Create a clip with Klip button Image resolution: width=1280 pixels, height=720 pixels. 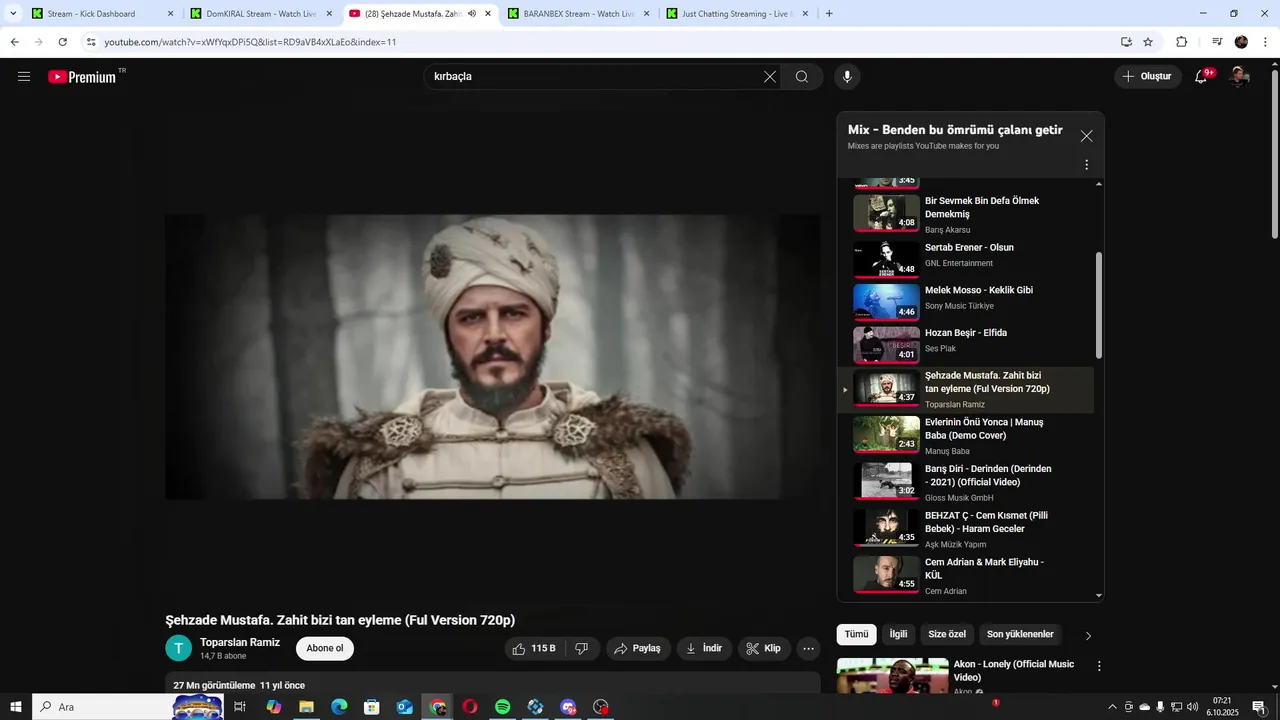(764, 649)
